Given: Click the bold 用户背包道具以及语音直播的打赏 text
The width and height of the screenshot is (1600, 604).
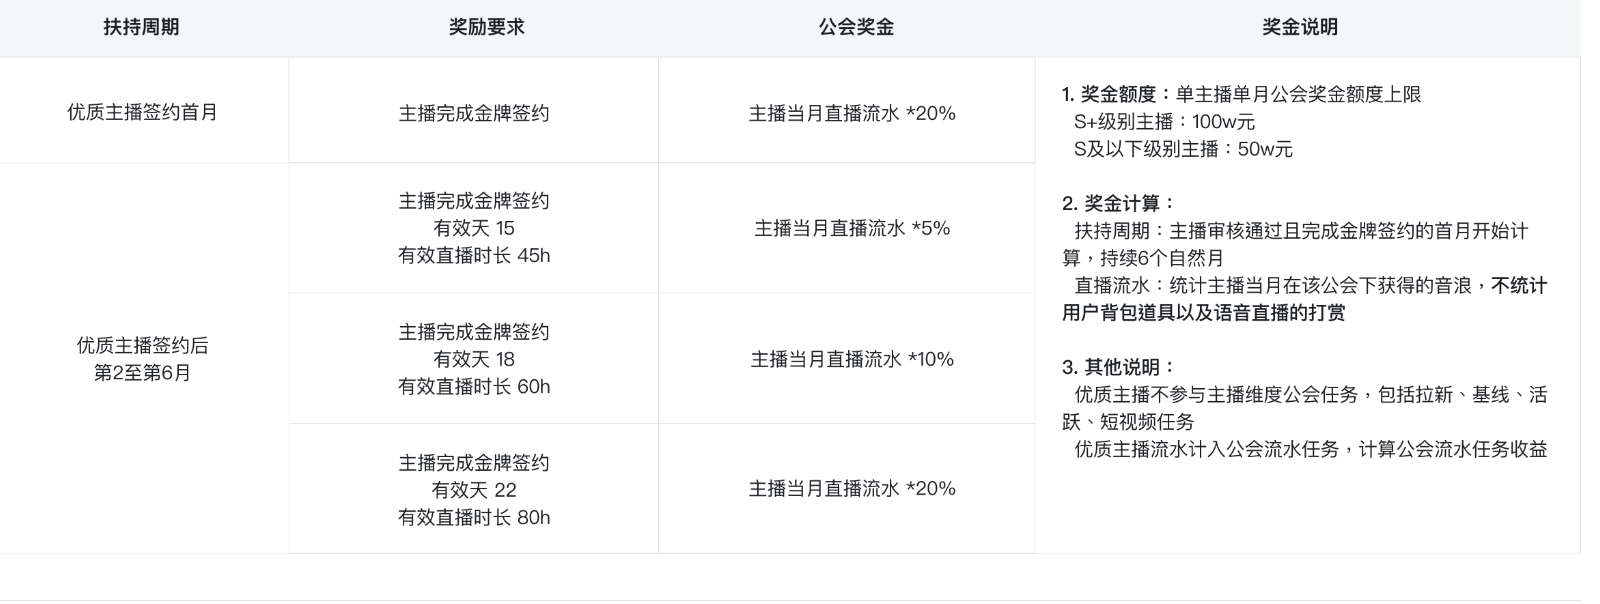Looking at the screenshot, I should point(1203,312).
